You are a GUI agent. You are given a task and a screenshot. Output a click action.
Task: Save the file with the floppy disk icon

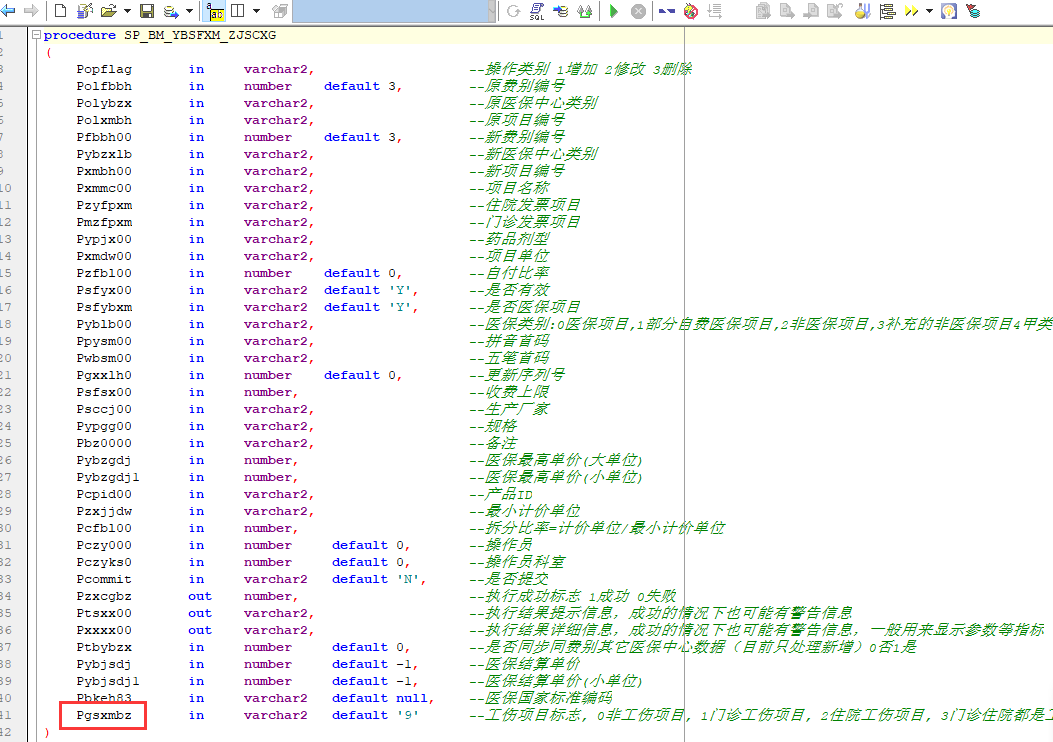(147, 11)
